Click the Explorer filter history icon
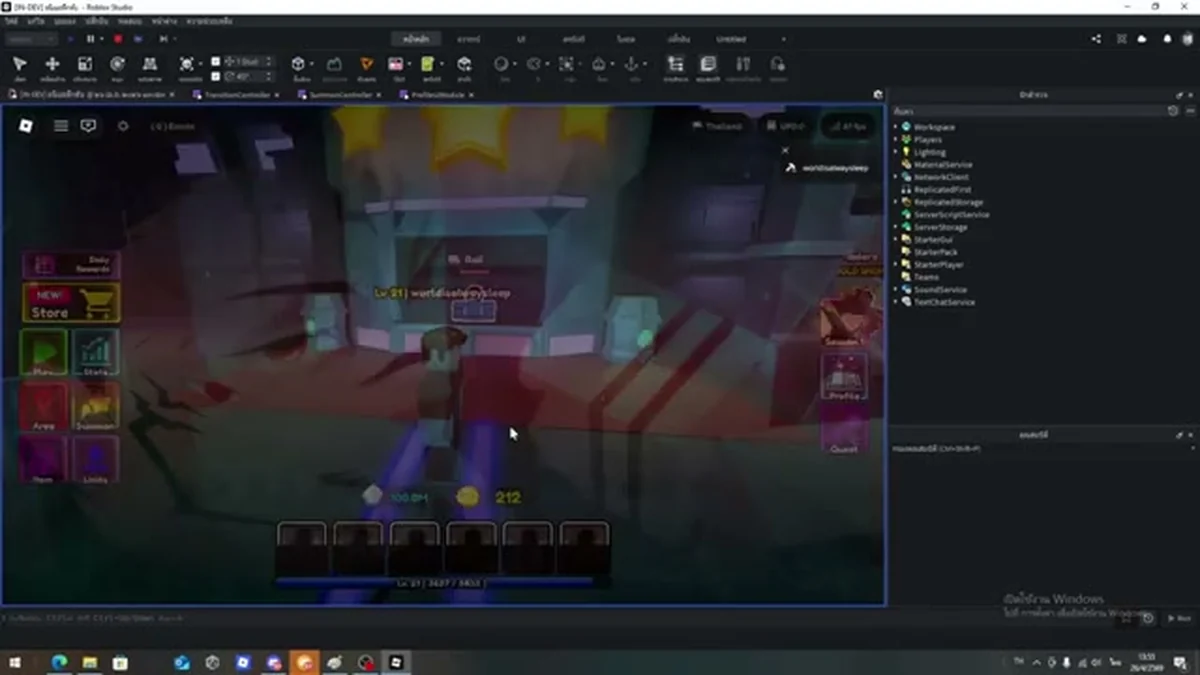 pyautogui.click(x=1173, y=111)
